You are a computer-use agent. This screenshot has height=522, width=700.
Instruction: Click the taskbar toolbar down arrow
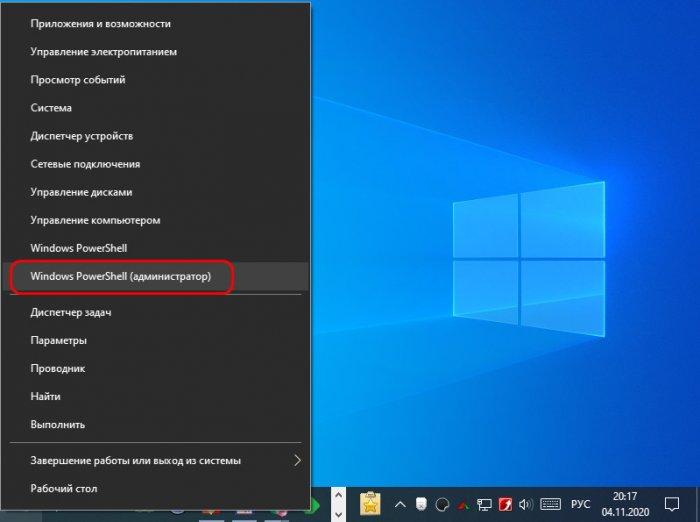point(338,515)
